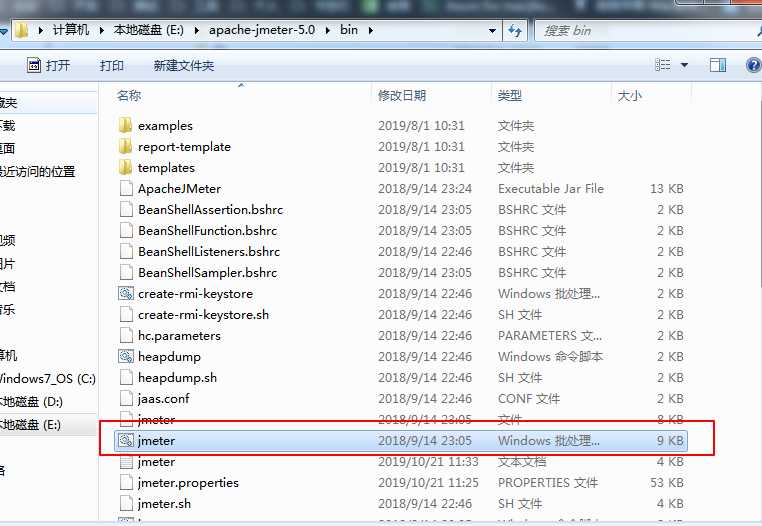Click the jaas.conf file icon

pos(126,398)
